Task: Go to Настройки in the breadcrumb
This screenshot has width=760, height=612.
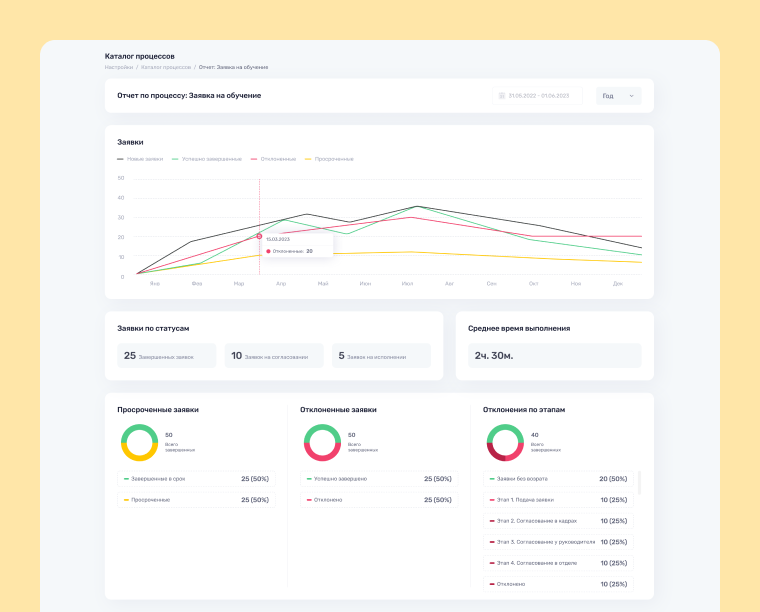Action: (x=119, y=67)
